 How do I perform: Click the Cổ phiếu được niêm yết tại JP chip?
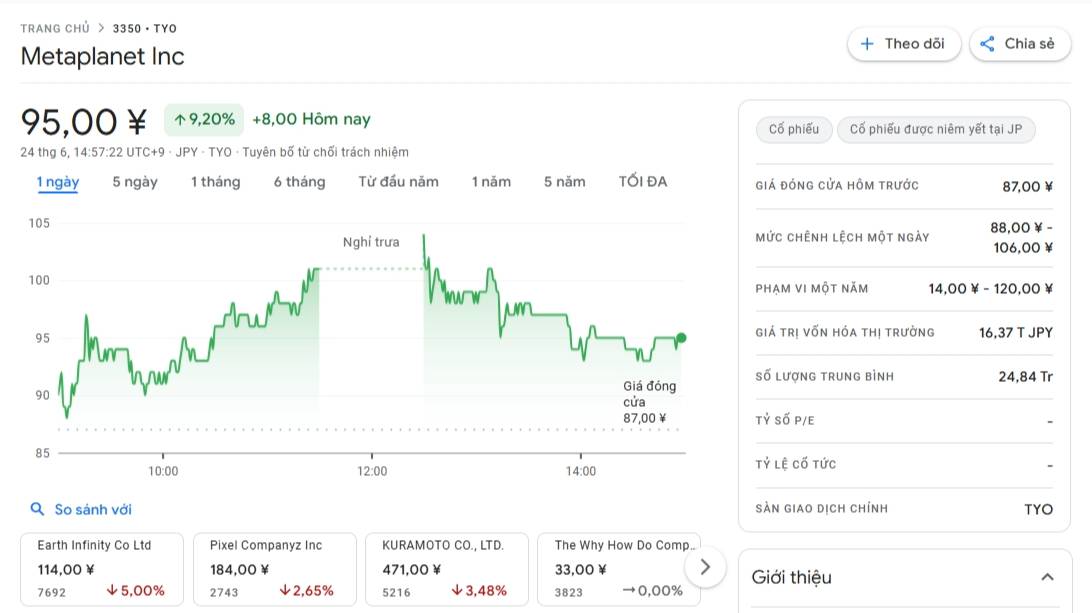tap(936, 130)
